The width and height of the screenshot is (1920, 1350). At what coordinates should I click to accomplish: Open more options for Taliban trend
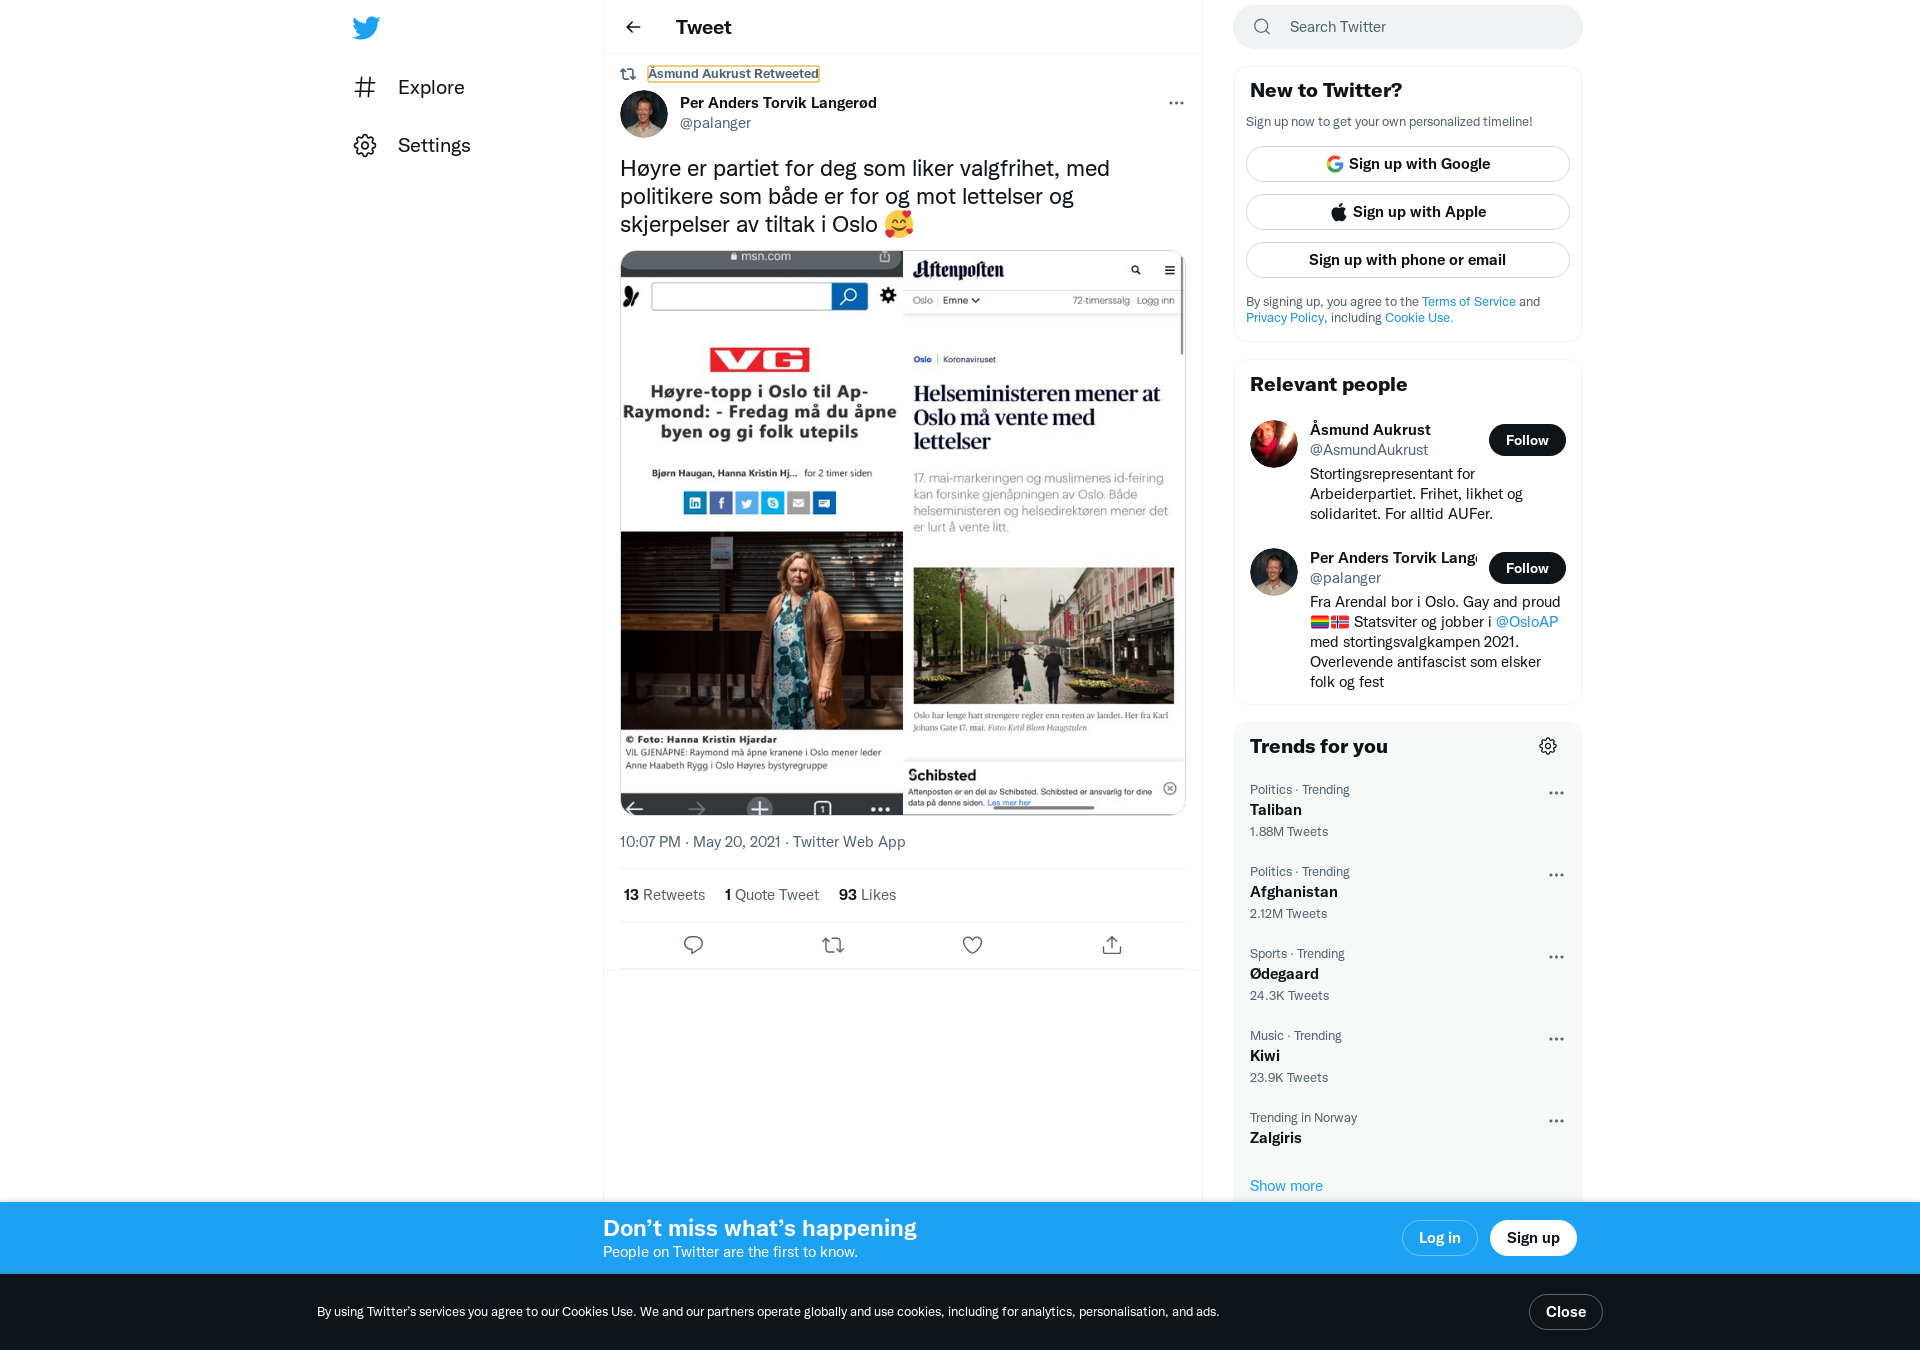tap(1556, 793)
